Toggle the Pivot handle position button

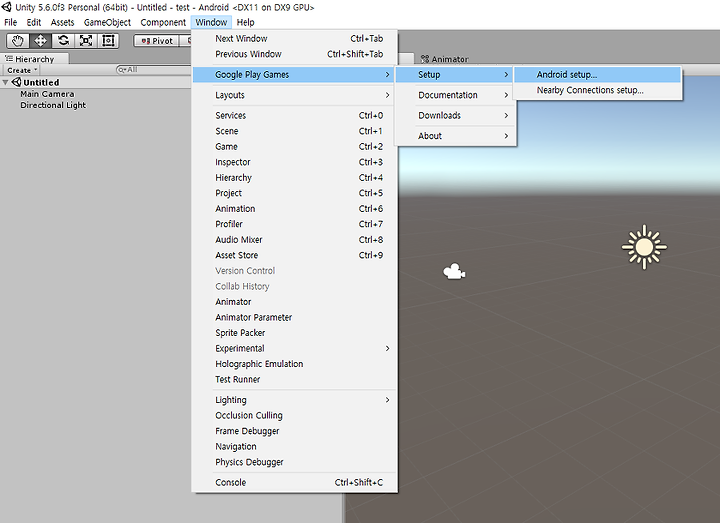(157, 41)
